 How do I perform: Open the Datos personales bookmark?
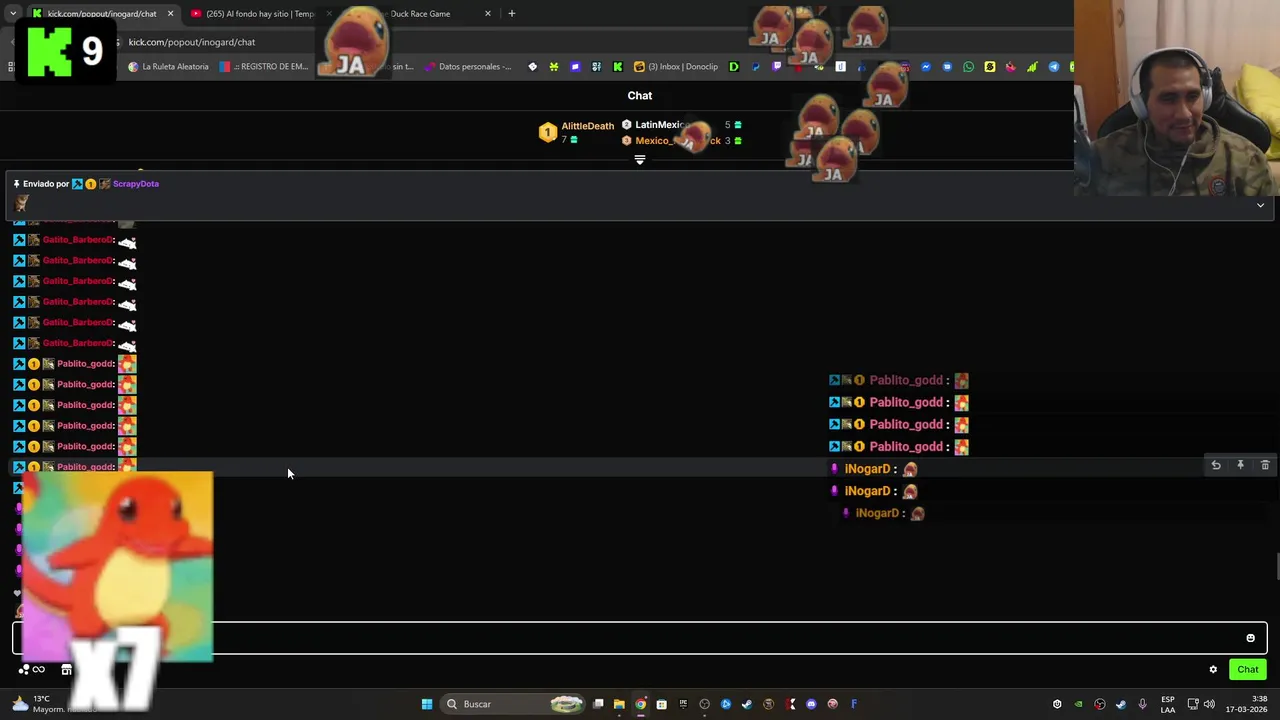[468, 67]
